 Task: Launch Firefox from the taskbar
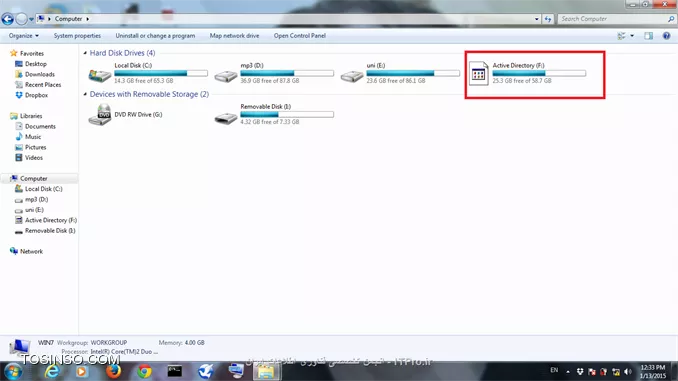[113, 371]
